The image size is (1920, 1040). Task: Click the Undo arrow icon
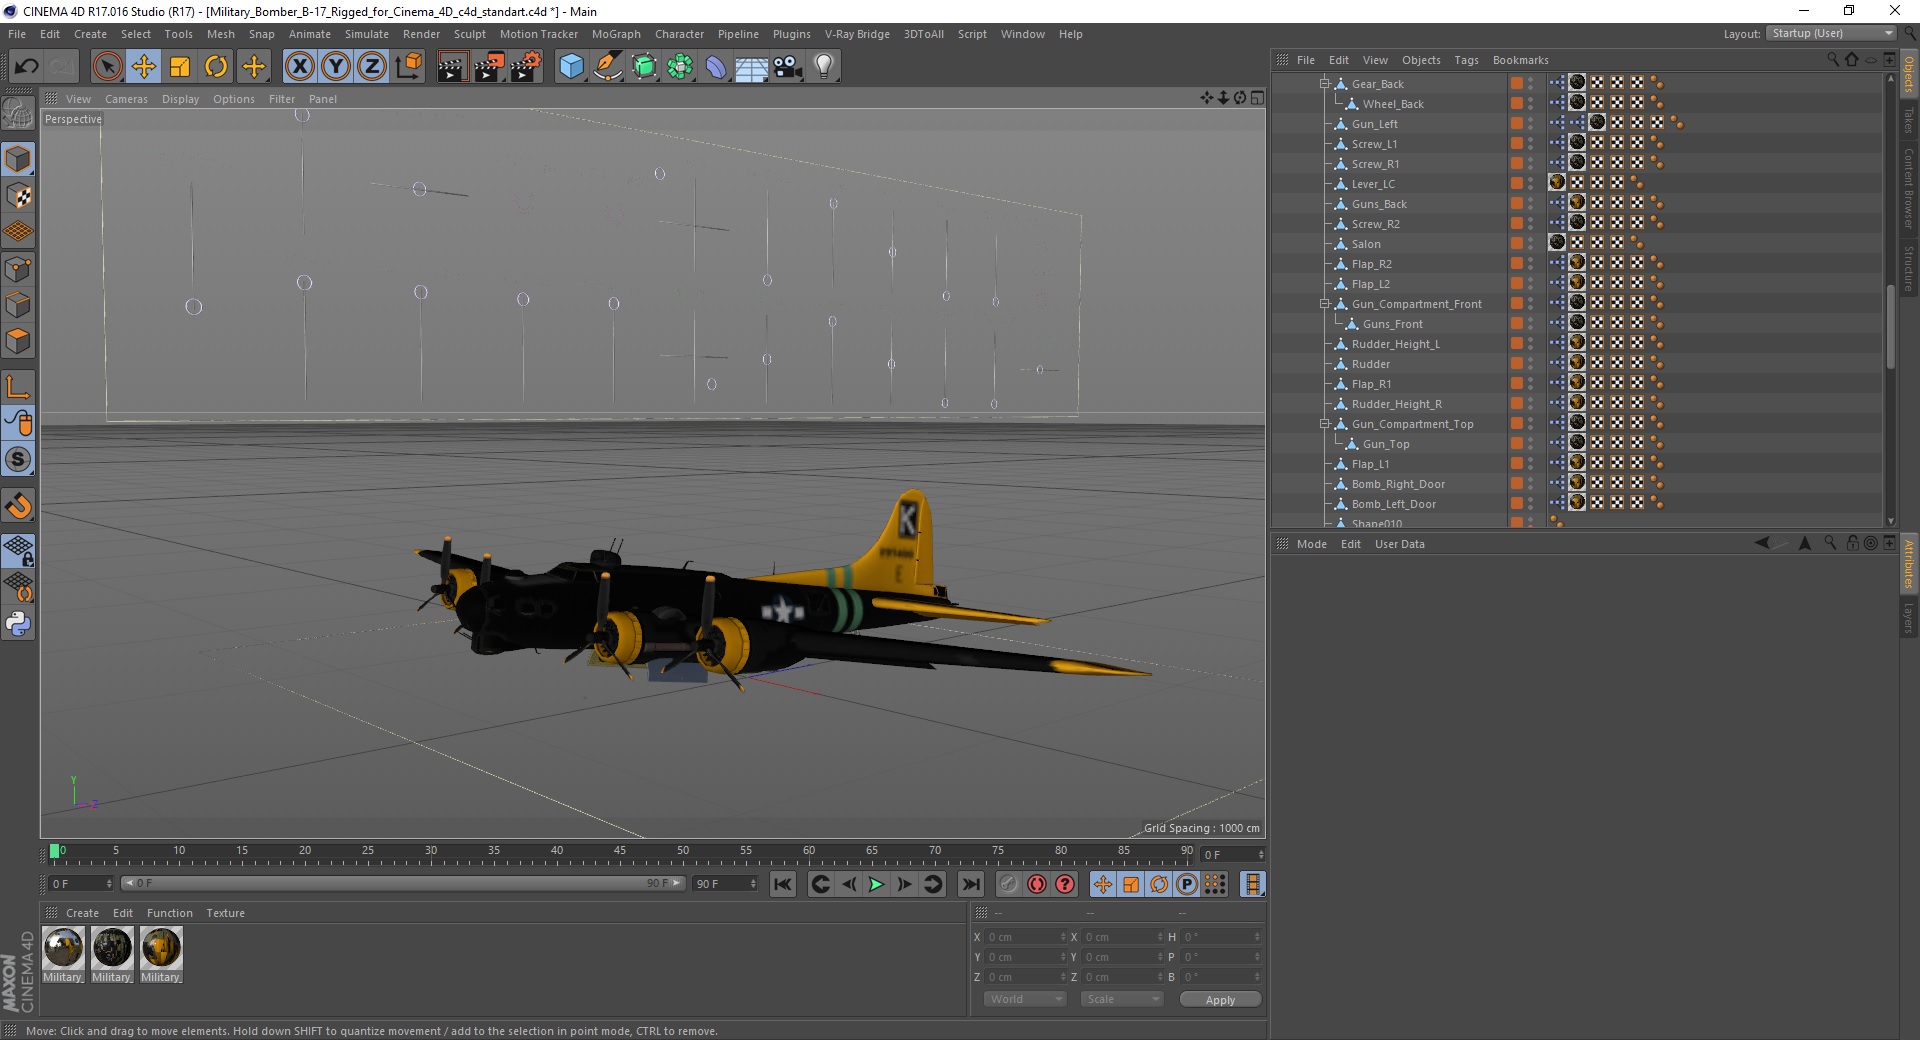(26, 67)
